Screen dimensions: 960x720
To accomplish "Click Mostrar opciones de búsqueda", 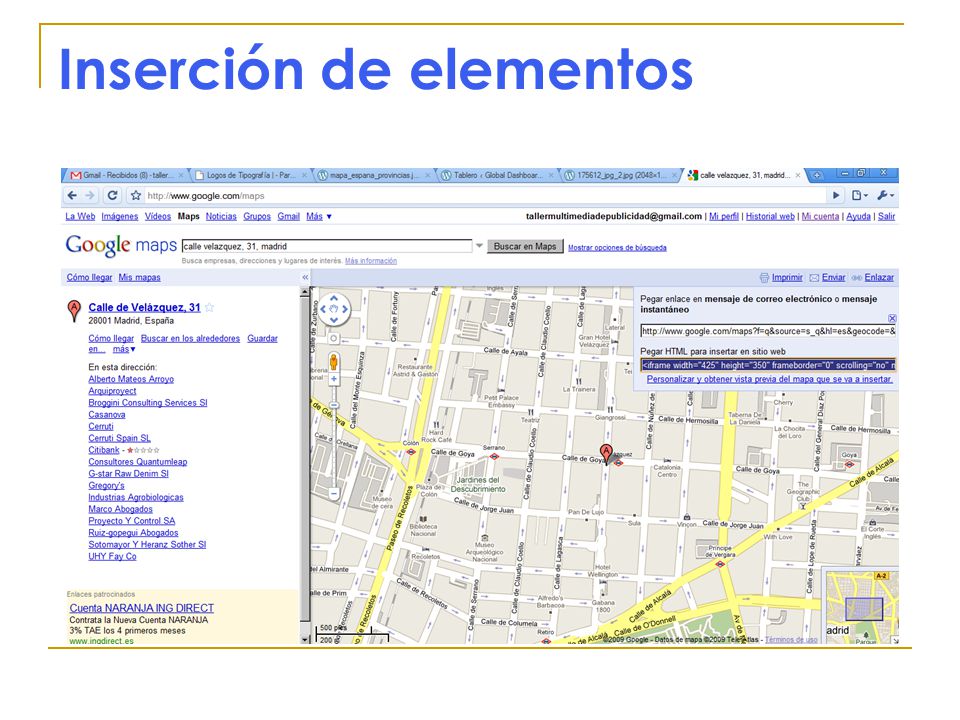I will click(x=617, y=248).
